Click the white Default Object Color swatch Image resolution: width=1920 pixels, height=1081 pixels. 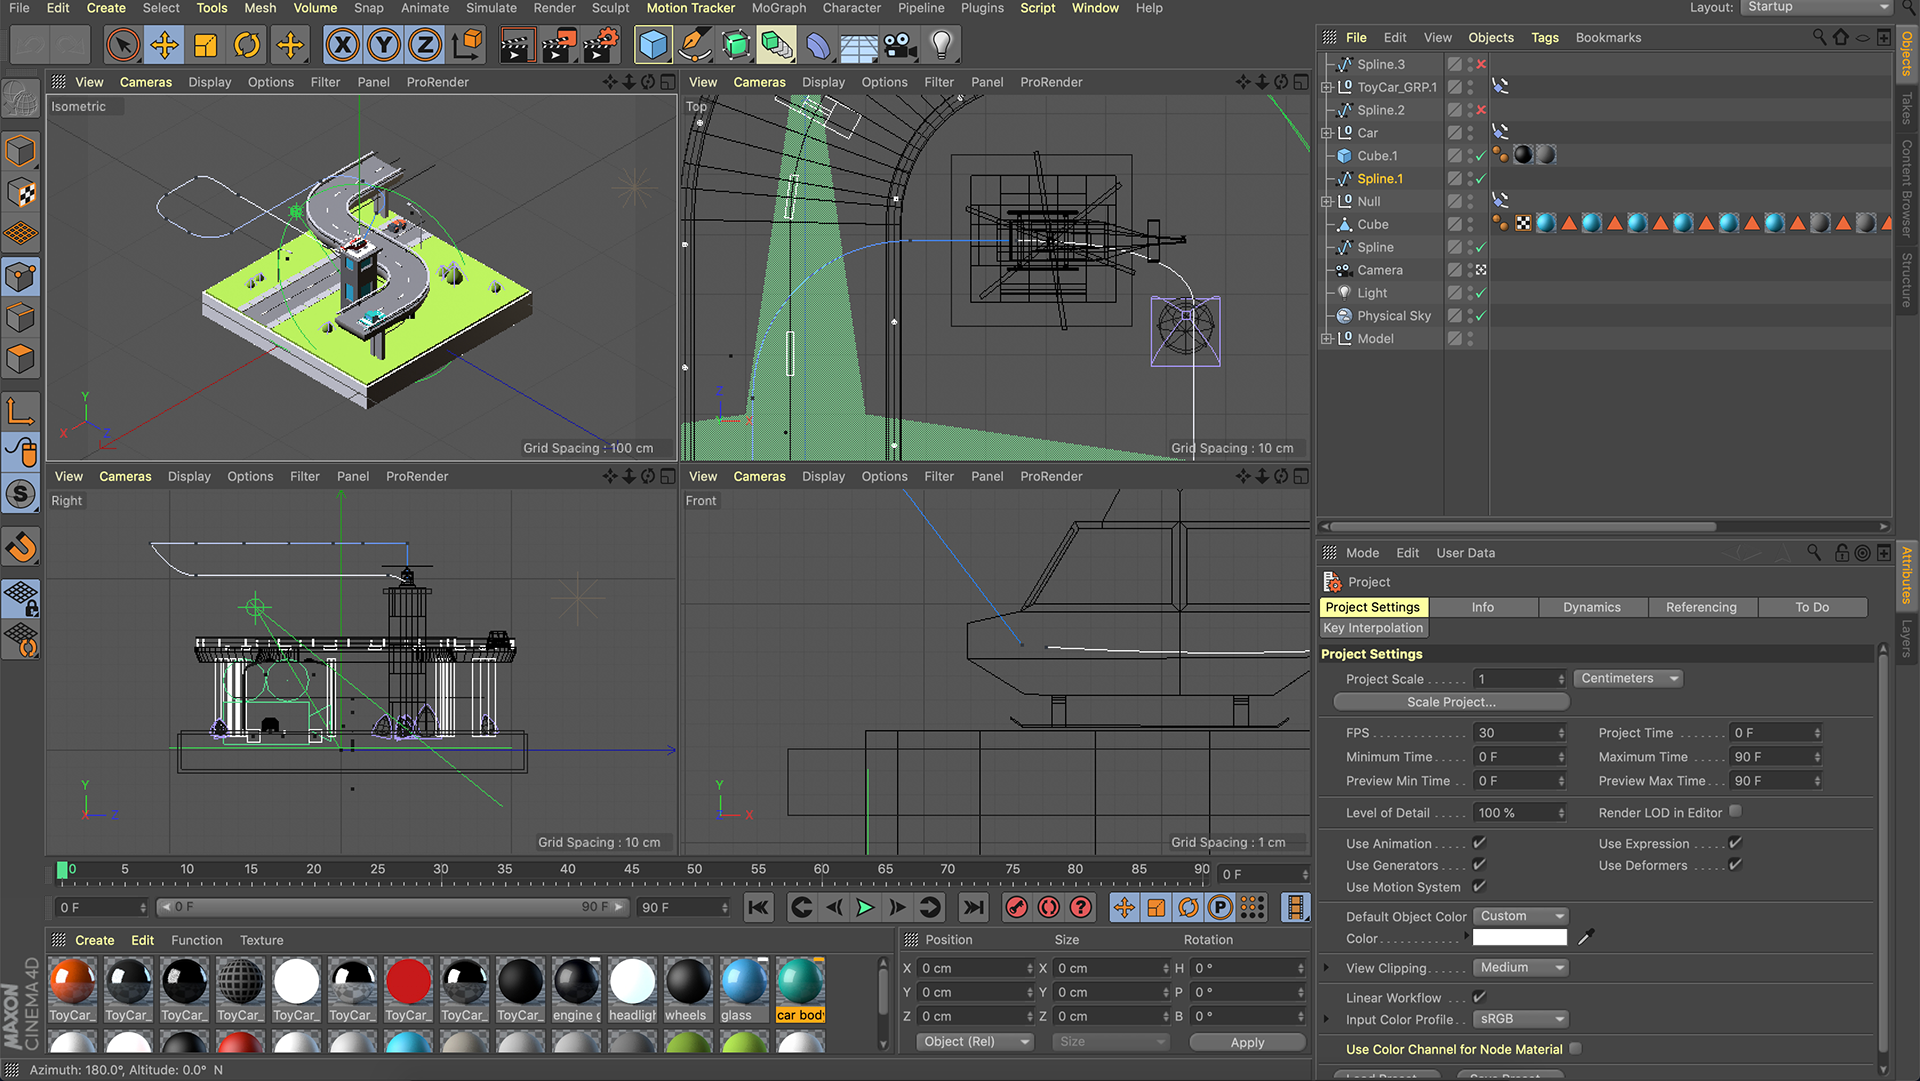1519,938
